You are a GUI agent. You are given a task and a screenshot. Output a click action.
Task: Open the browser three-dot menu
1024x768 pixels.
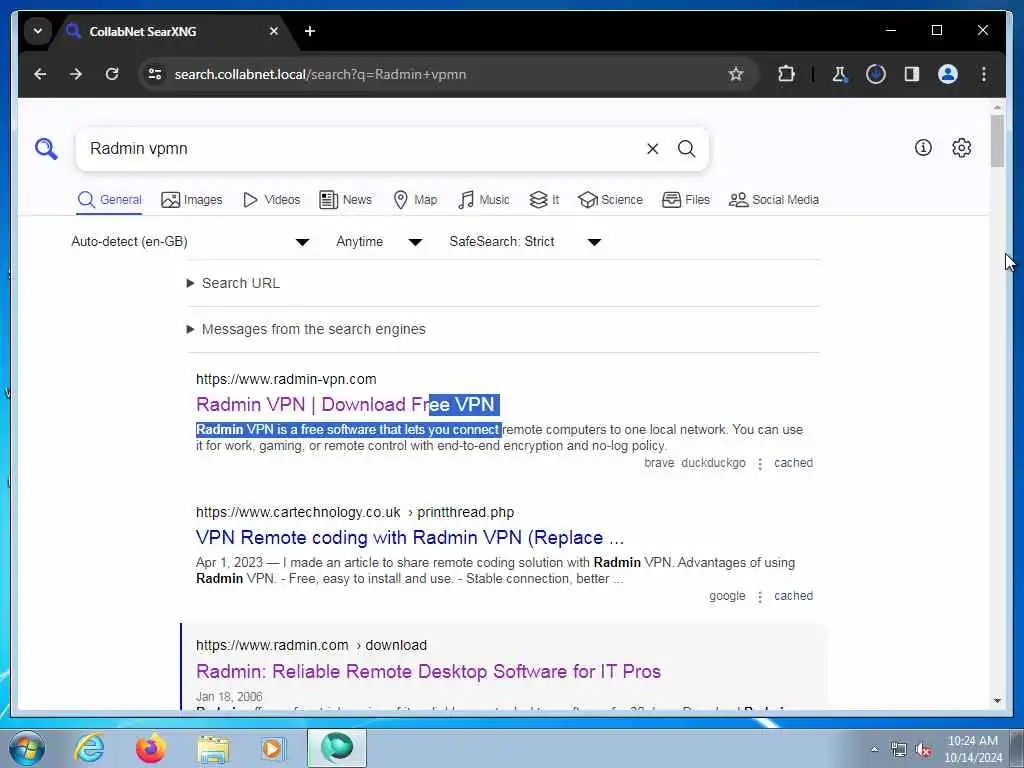(x=984, y=74)
